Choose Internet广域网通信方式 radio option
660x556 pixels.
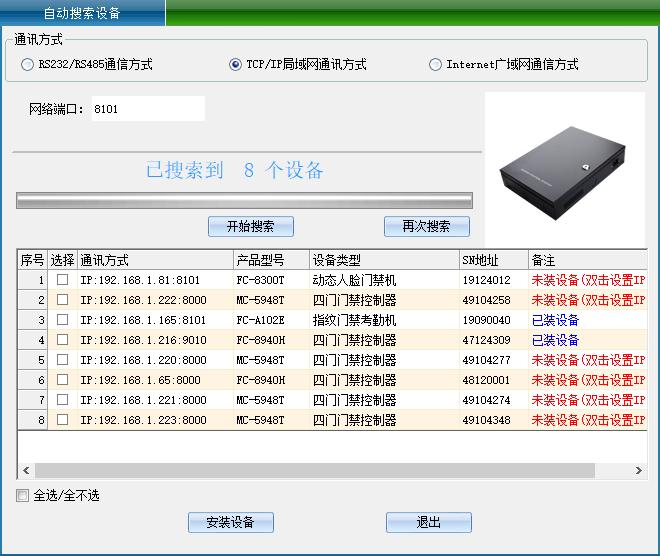point(435,65)
